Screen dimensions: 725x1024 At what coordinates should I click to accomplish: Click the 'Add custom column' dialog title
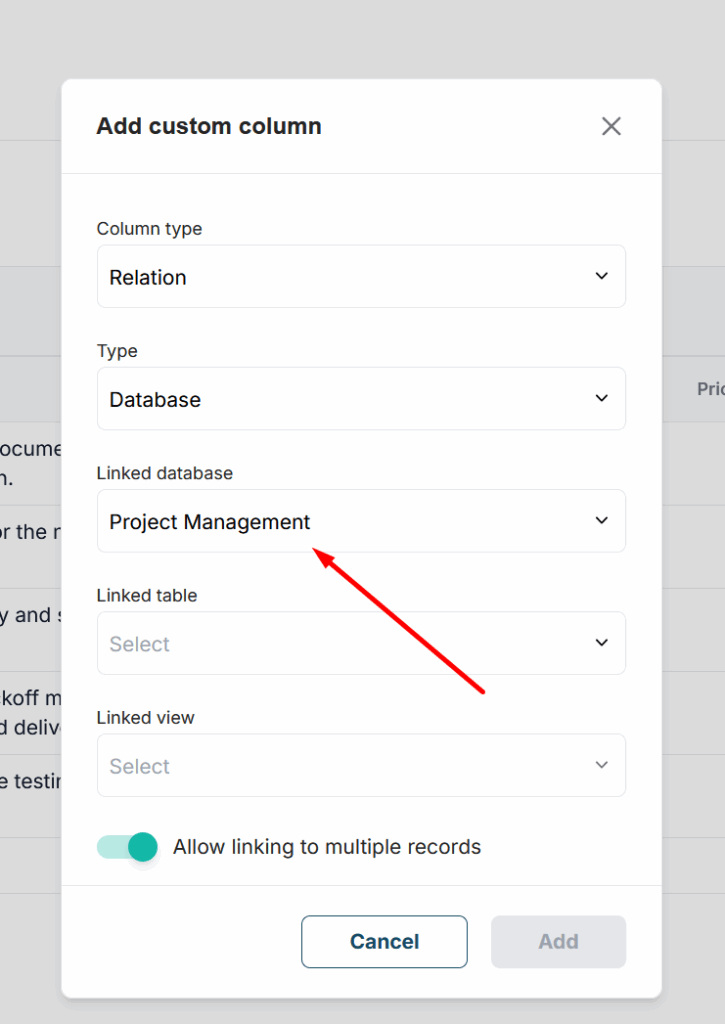point(209,126)
